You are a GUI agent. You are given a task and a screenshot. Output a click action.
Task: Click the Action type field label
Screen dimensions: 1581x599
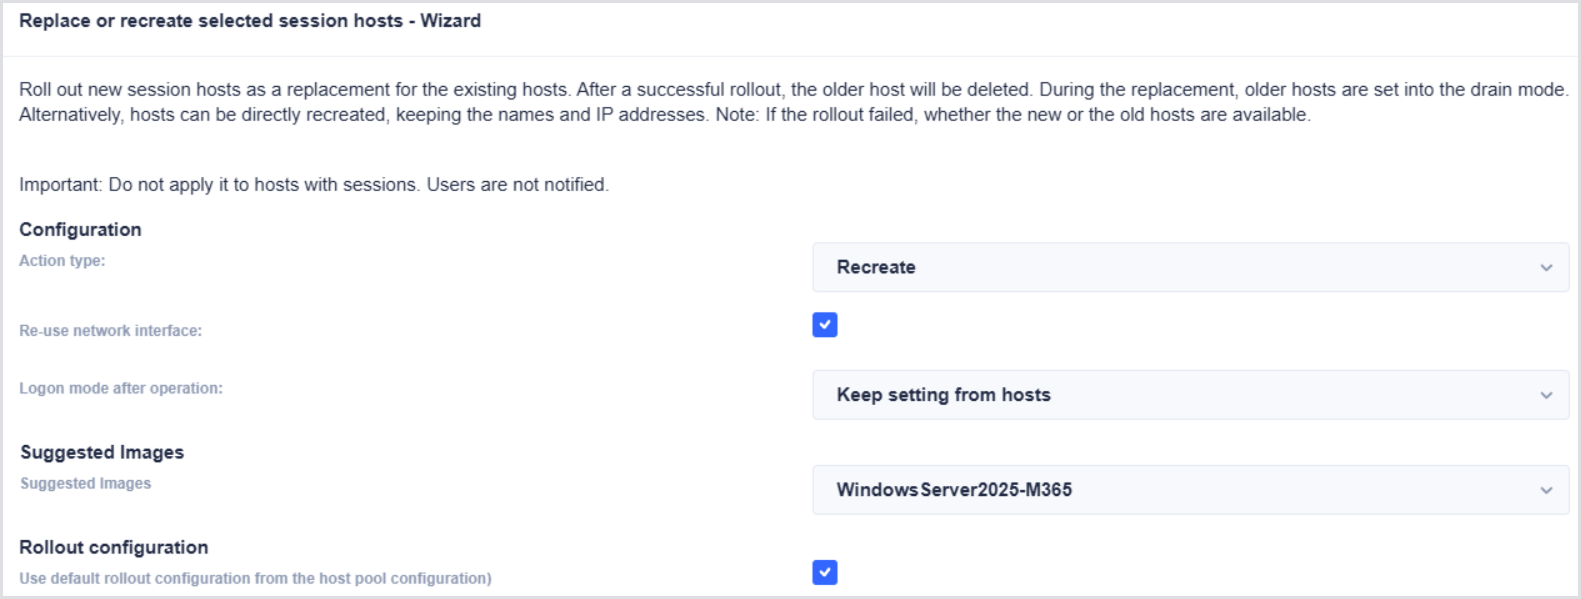coord(62,261)
